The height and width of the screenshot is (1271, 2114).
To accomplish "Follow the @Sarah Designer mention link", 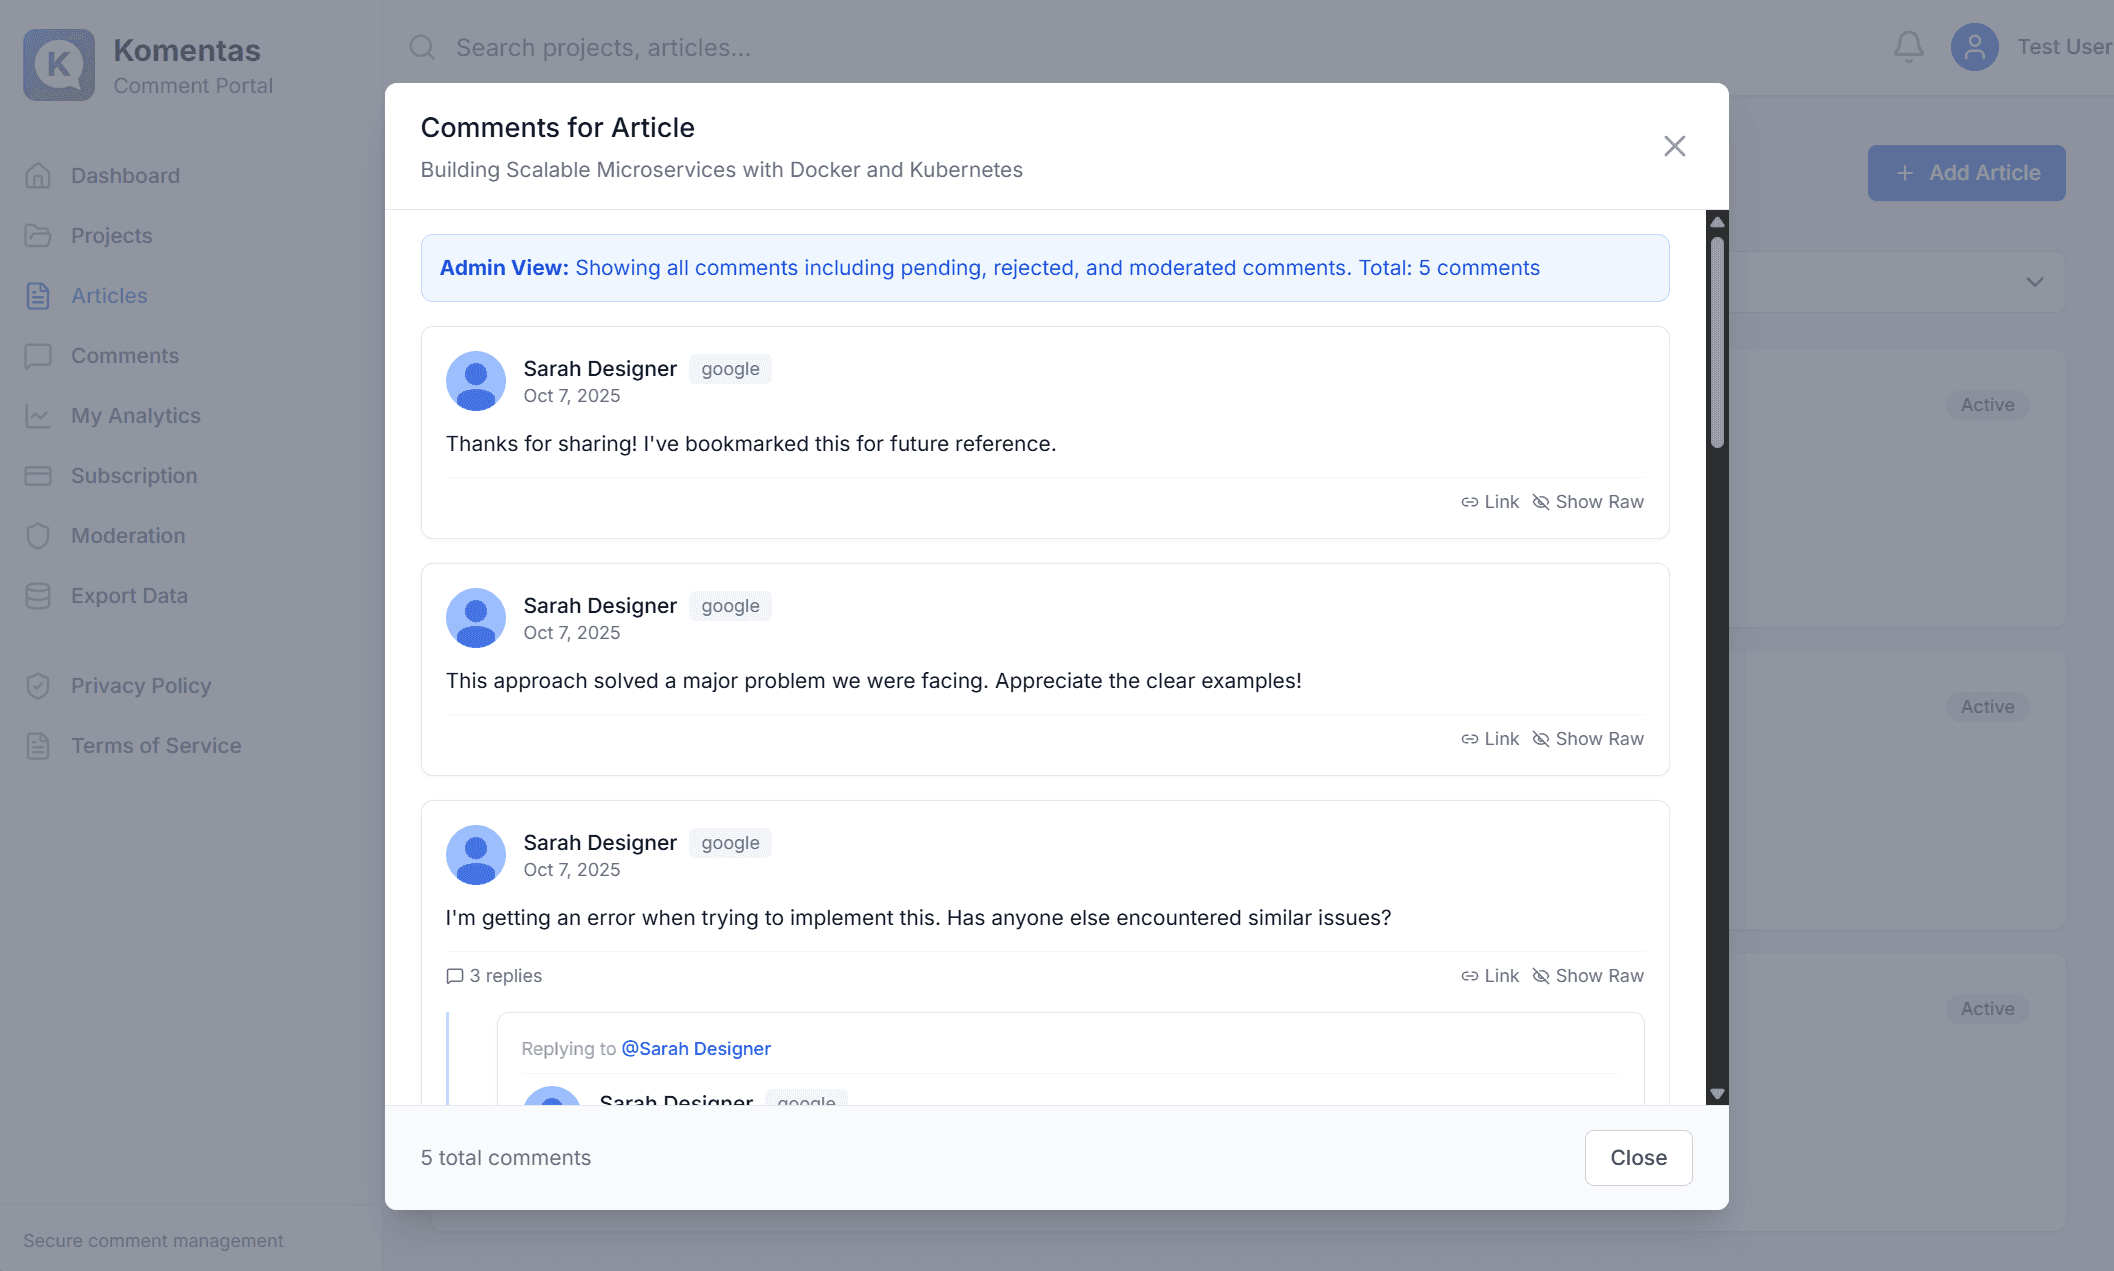I will [696, 1049].
